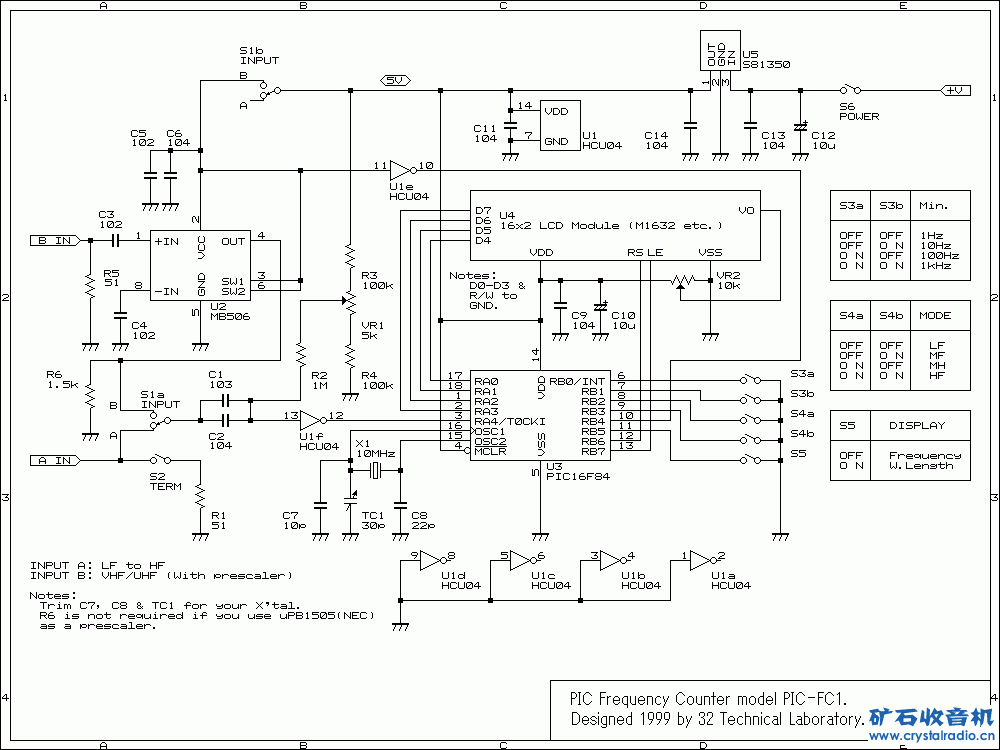1000x750 pixels.
Task: Click the 'MCLR' pin label
Action: click(490, 451)
